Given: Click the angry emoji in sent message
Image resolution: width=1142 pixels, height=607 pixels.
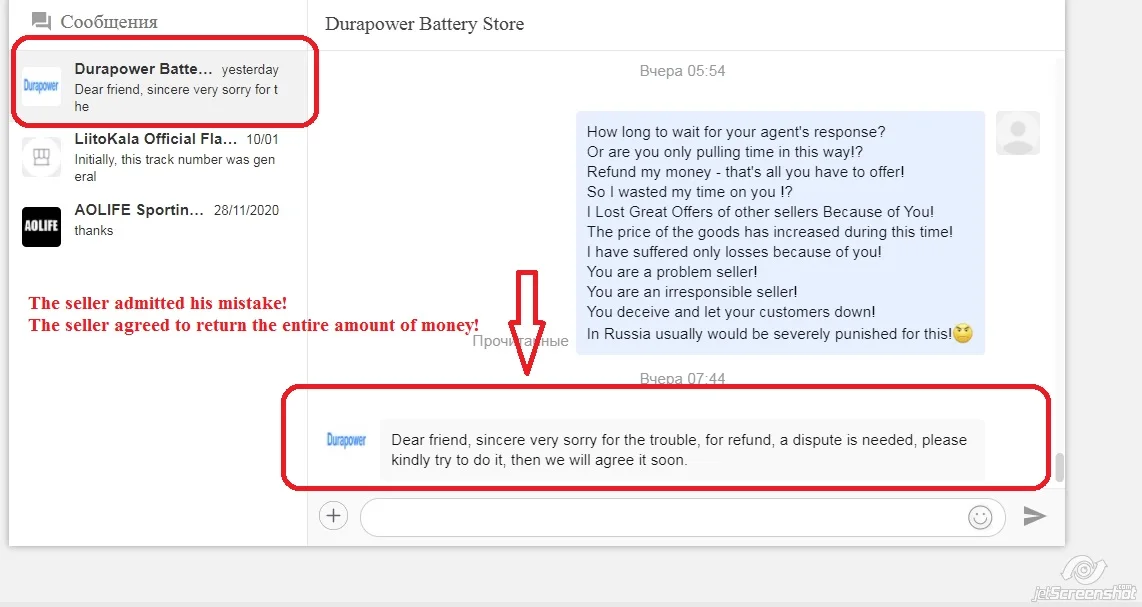Looking at the screenshot, I should [963, 334].
